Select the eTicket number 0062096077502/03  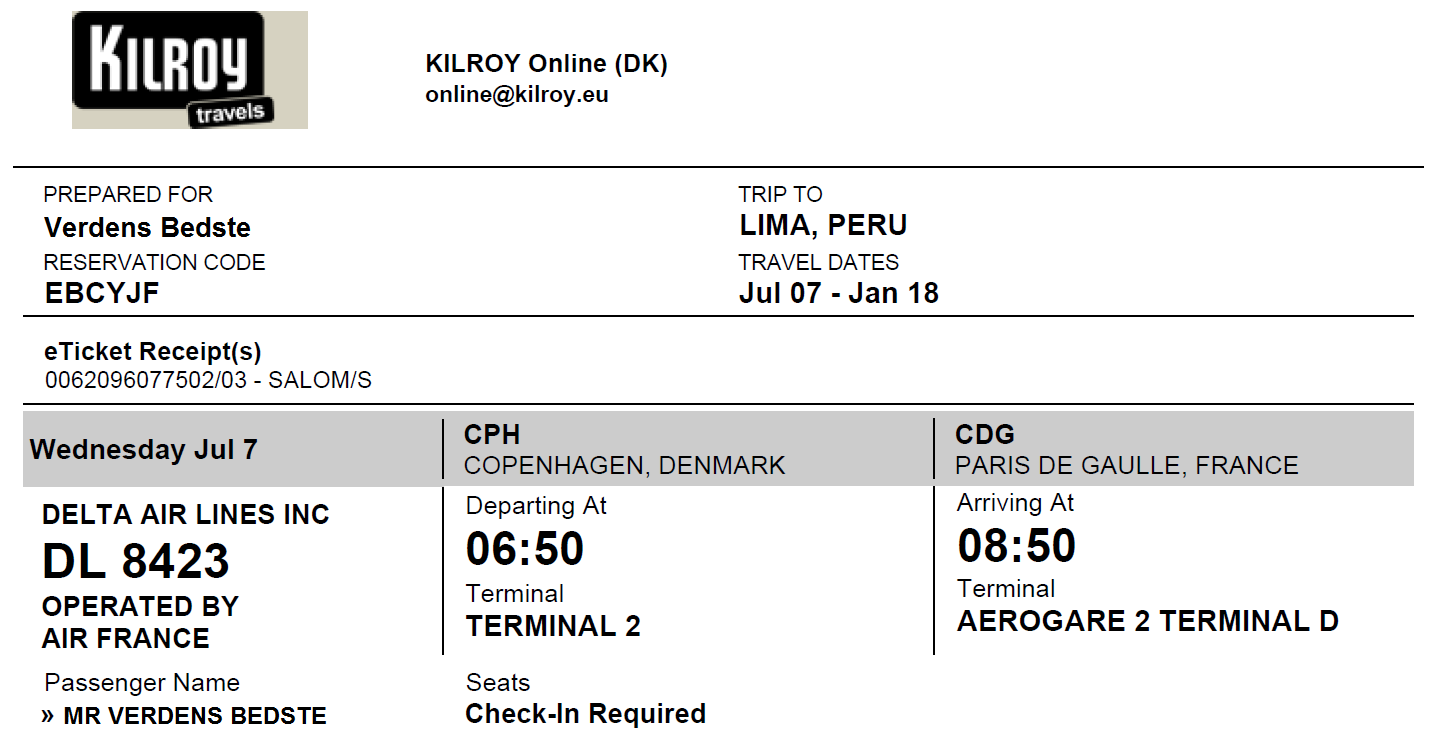151,380
